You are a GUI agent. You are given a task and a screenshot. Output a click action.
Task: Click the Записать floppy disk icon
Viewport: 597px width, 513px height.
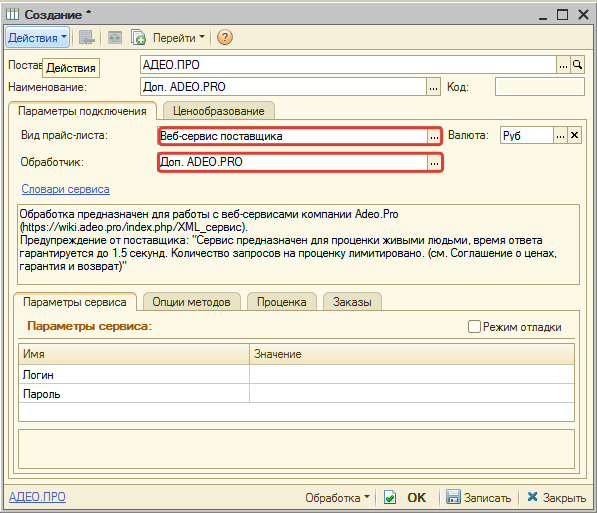pos(453,497)
